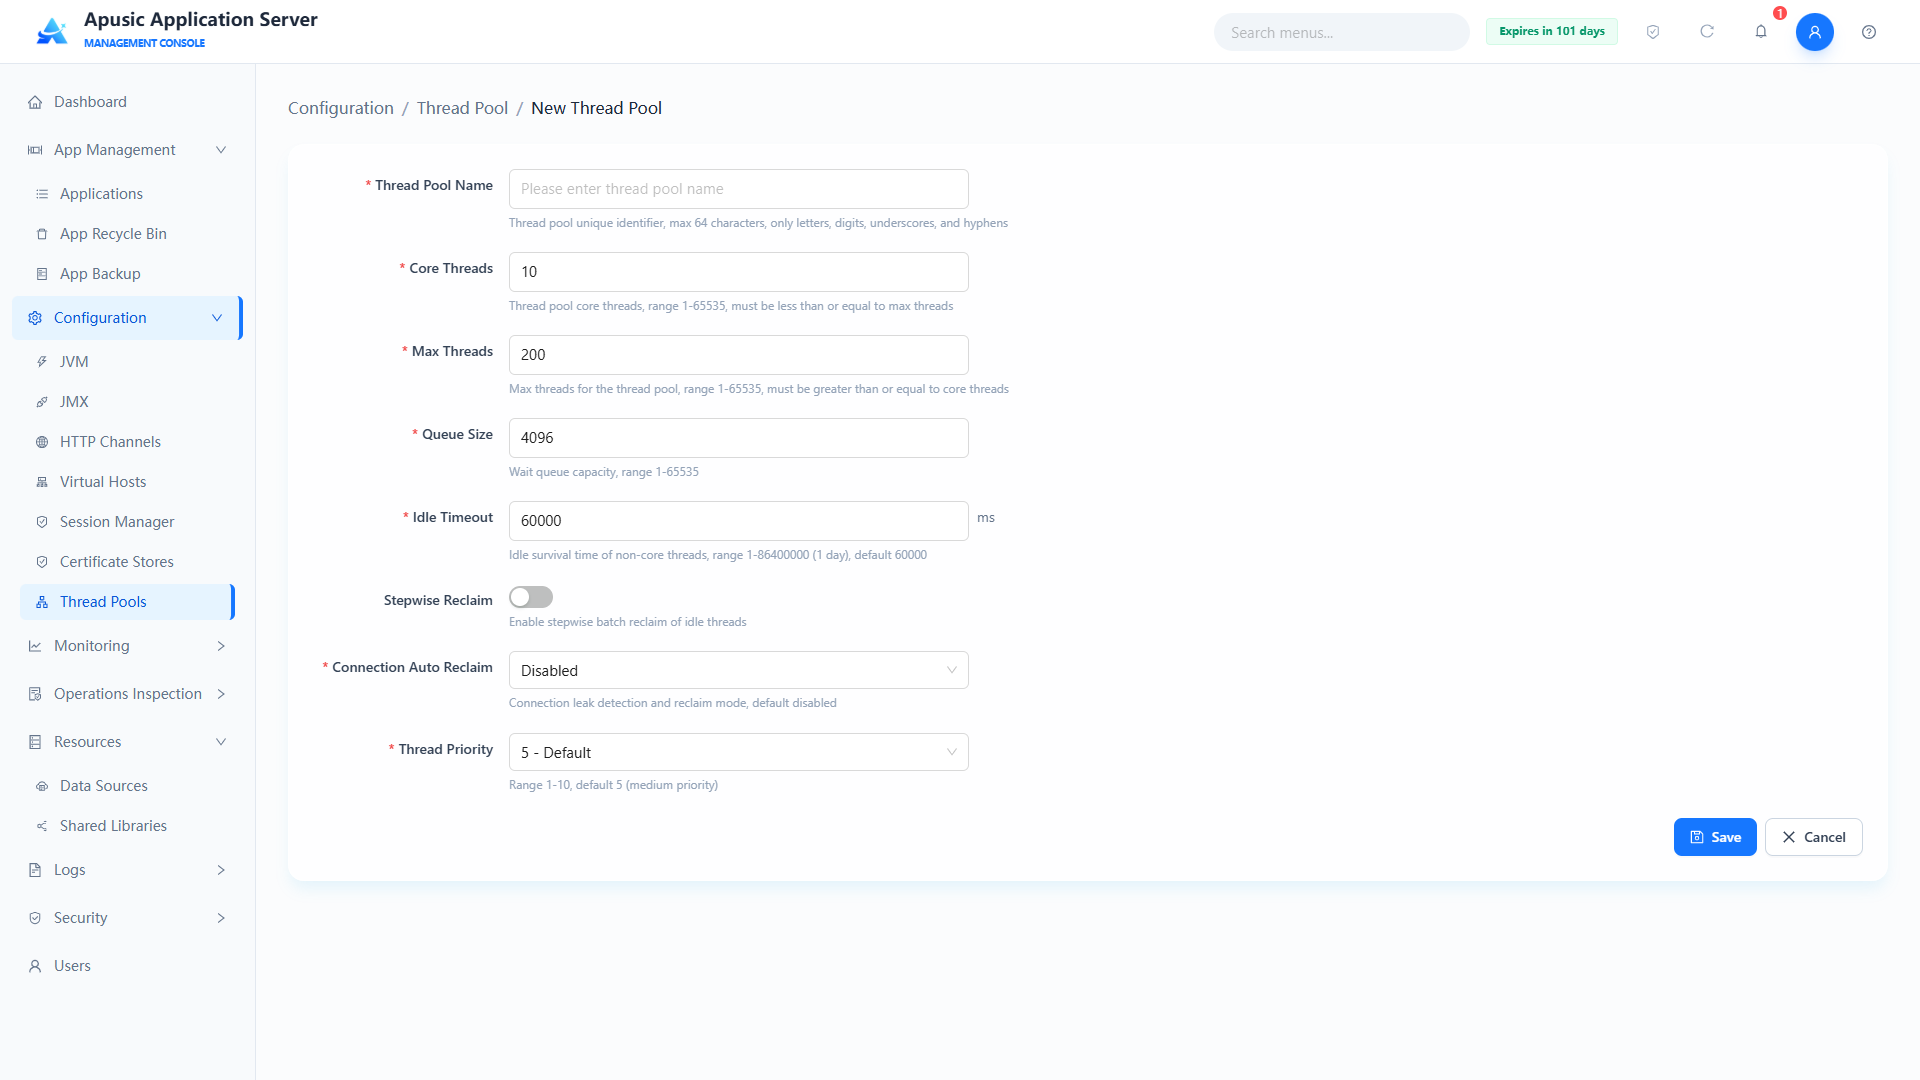This screenshot has height=1080, width=1920.
Task: Select Thread Pools in the sidebar
Action: [x=128, y=602]
